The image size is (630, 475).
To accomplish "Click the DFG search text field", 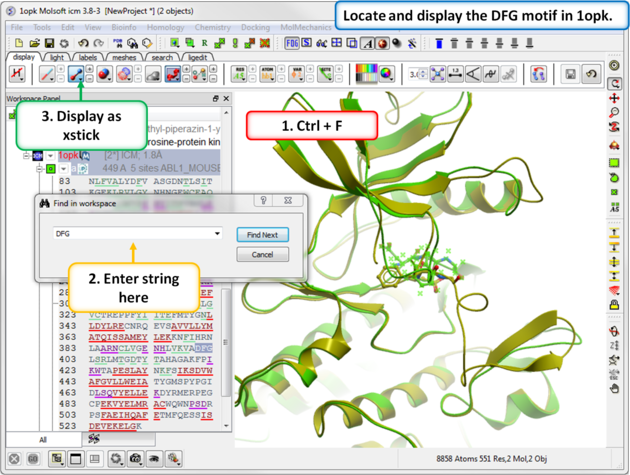I will click(130, 234).
